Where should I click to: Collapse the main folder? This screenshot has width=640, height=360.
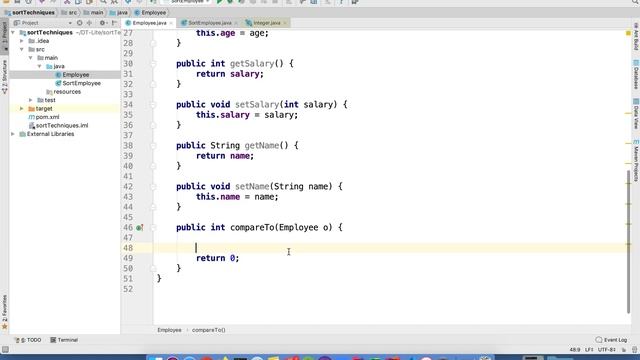(31, 58)
